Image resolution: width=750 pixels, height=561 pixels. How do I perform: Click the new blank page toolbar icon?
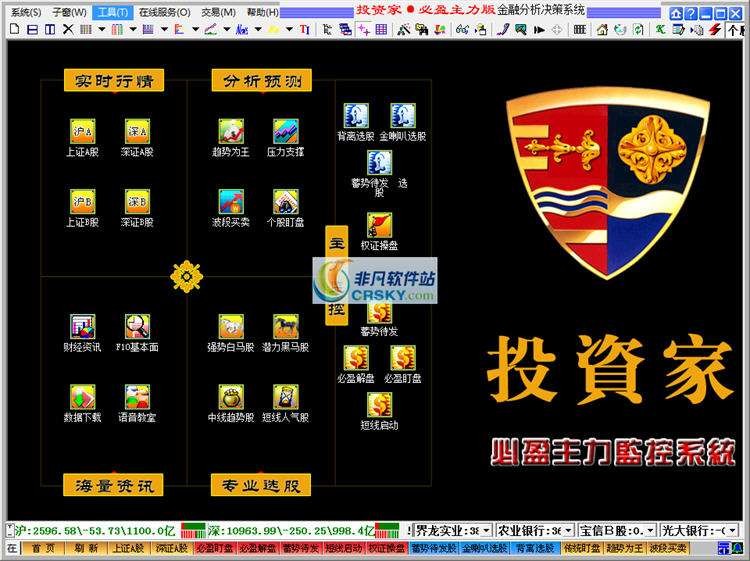pos(15,30)
